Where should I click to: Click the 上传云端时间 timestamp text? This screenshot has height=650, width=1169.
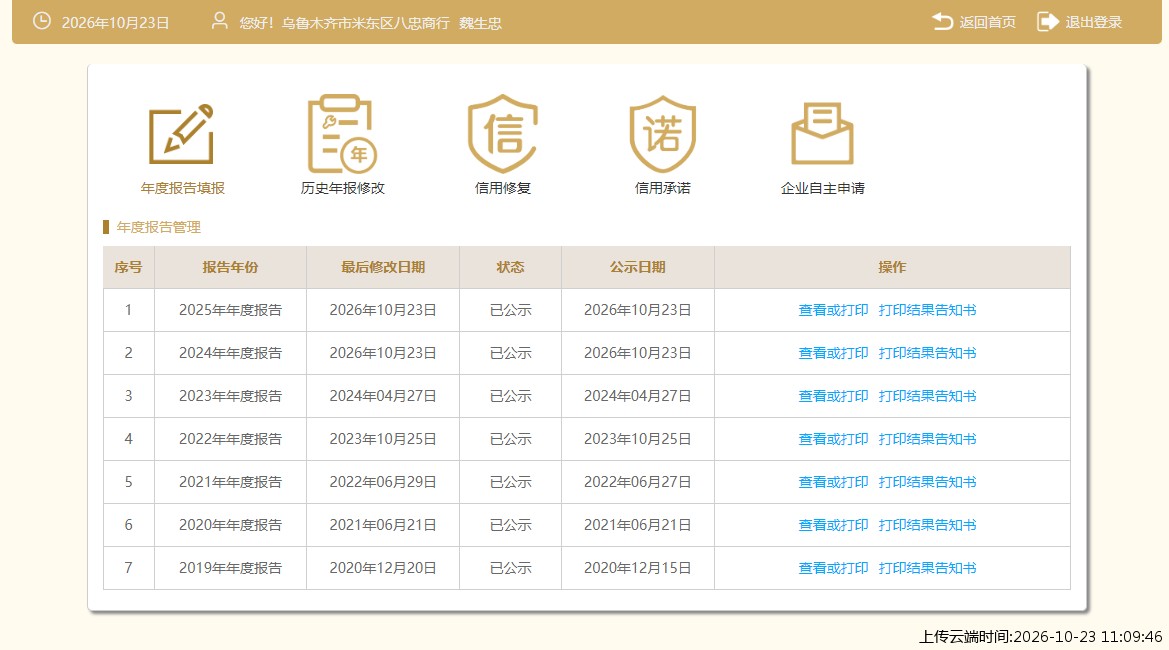click(1040, 637)
